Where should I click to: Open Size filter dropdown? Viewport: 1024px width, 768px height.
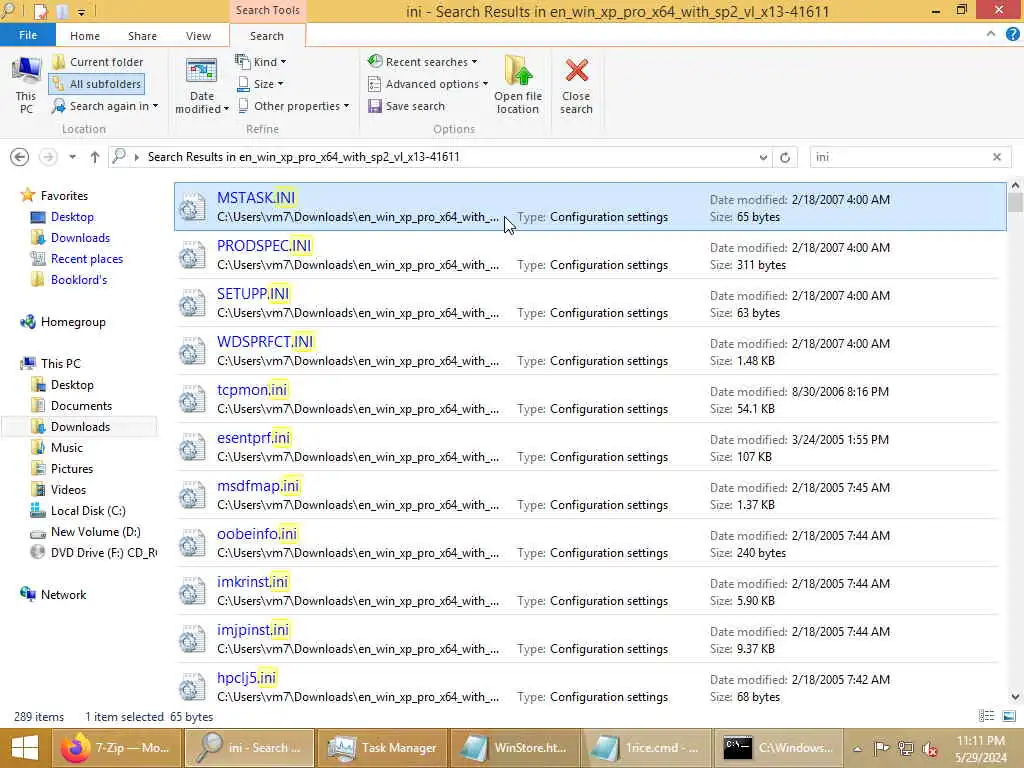point(260,84)
